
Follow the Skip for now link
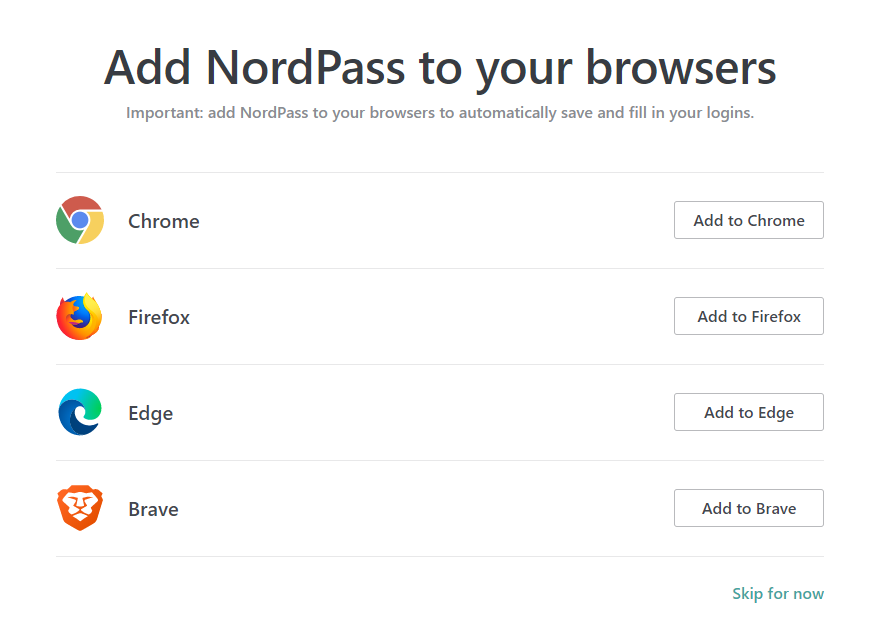point(778,593)
